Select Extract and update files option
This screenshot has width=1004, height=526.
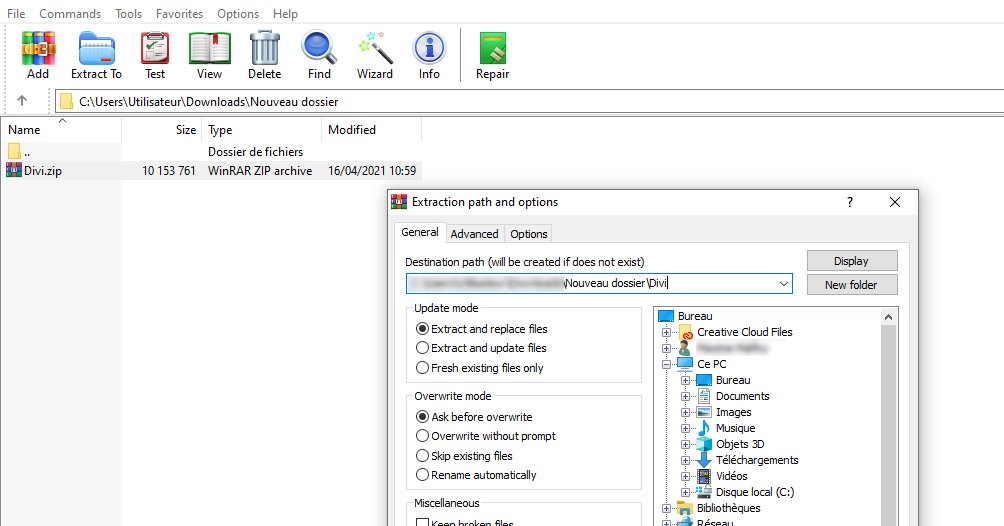pos(422,348)
